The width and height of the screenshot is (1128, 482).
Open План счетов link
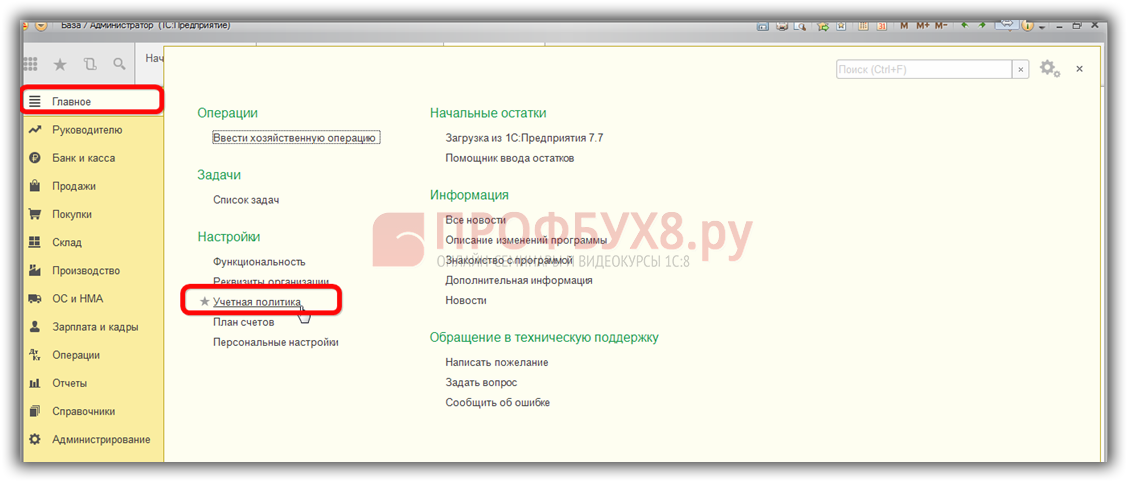click(x=243, y=322)
